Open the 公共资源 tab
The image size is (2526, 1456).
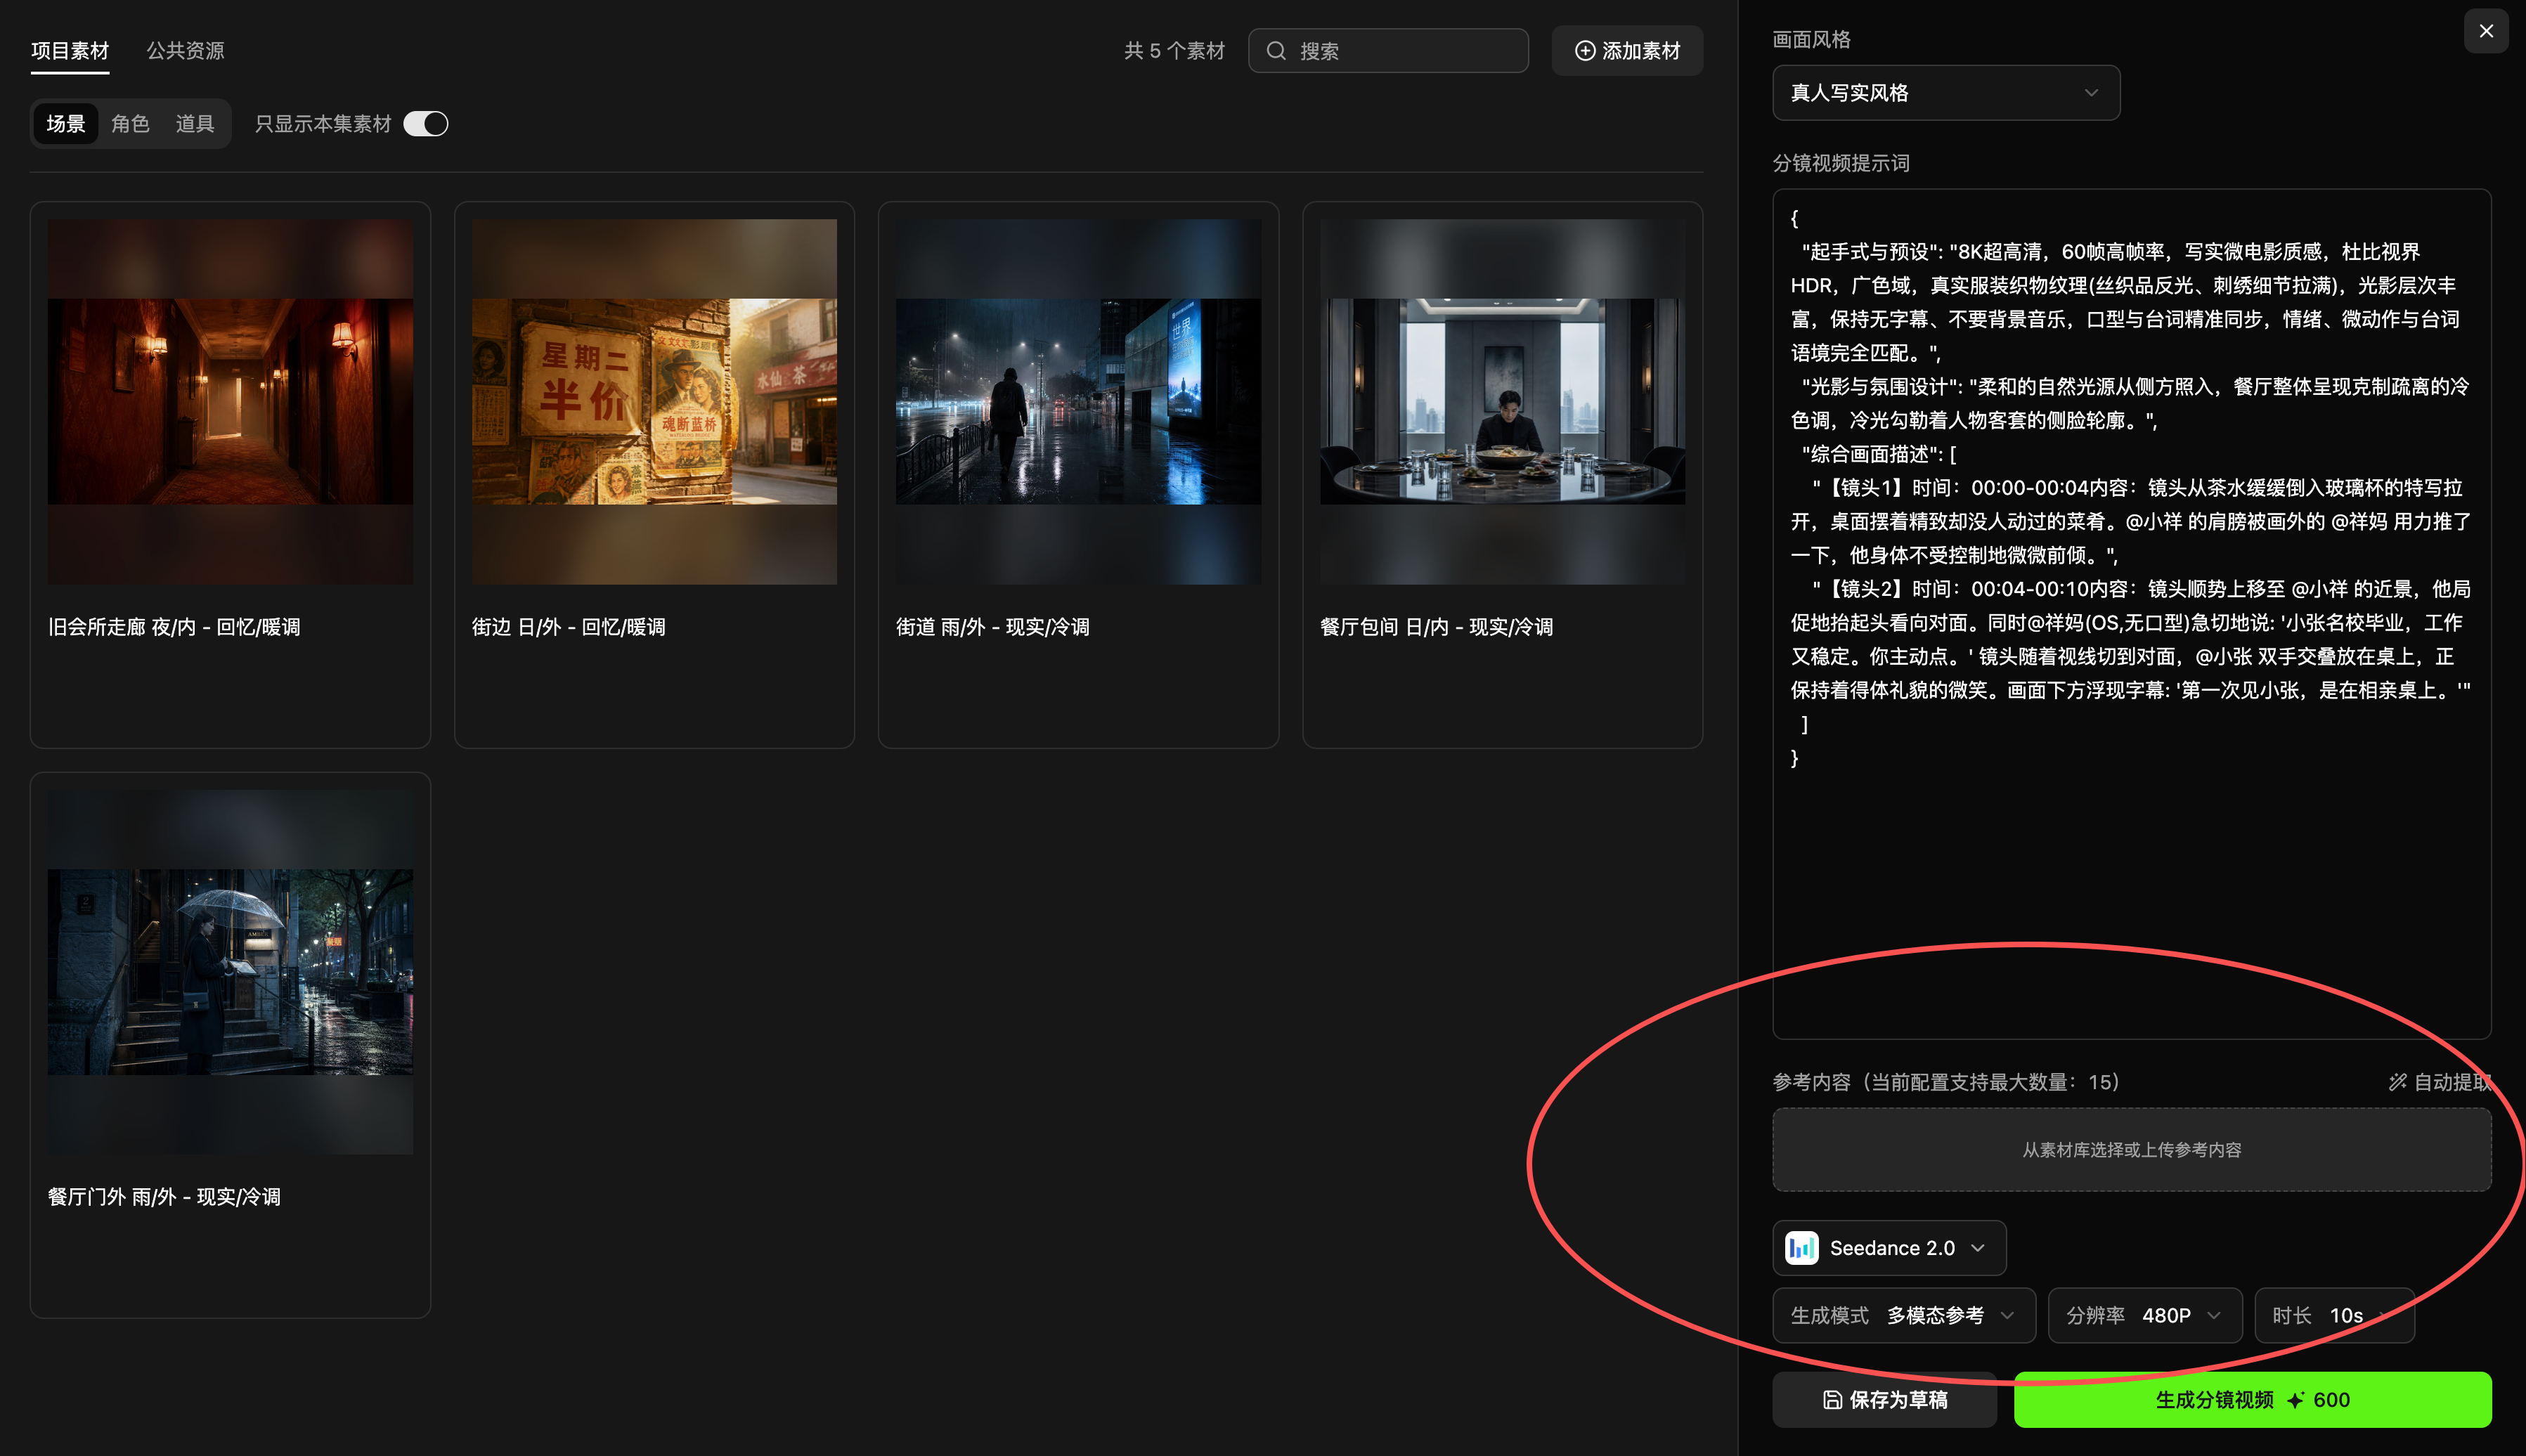(x=185, y=50)
